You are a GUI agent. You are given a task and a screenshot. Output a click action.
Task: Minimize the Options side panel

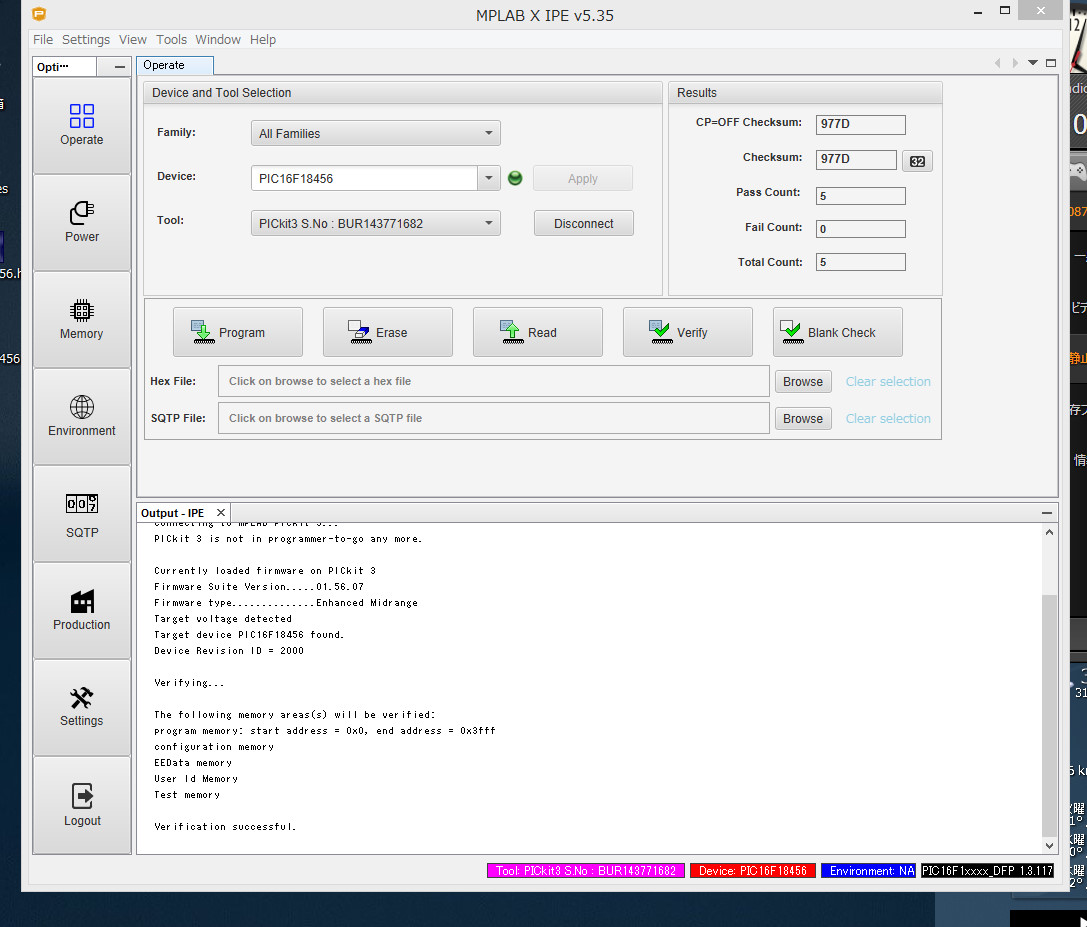click(120, 67)
